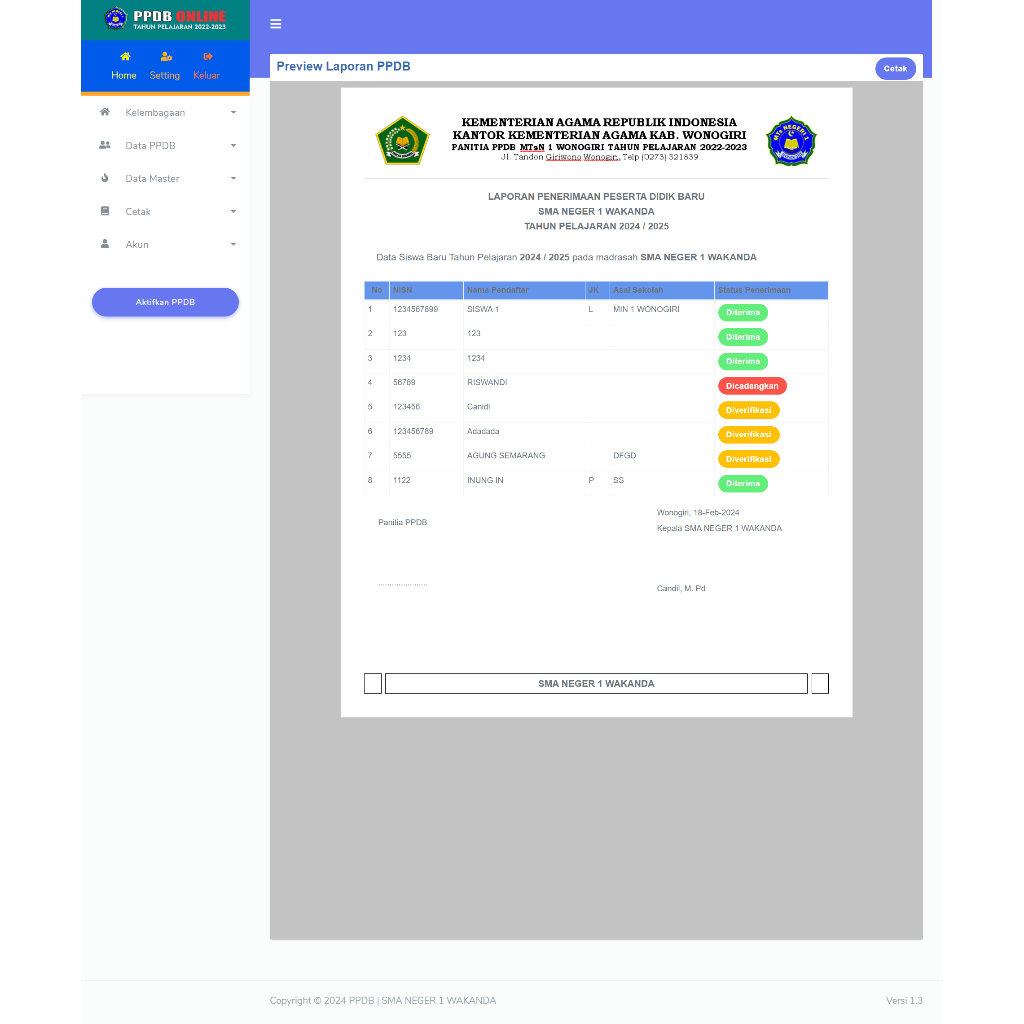Image resolution: width=1024 pixels, height=1024 pixels.
Task: Click the Copyright 2024 PPDB footer text
Action: (383, 1000)
